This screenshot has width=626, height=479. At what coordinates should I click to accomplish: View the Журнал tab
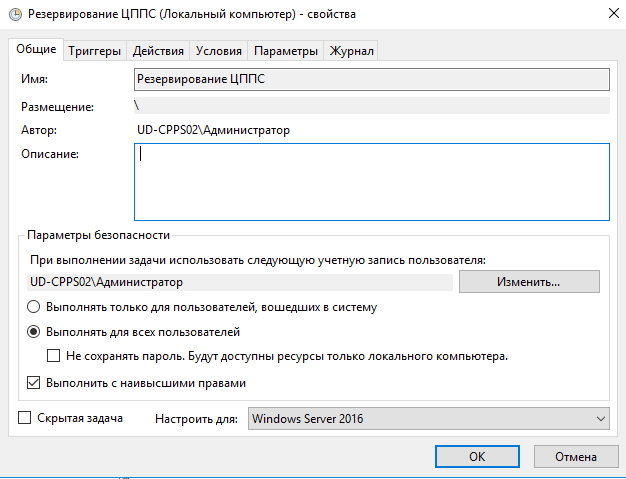351,51
